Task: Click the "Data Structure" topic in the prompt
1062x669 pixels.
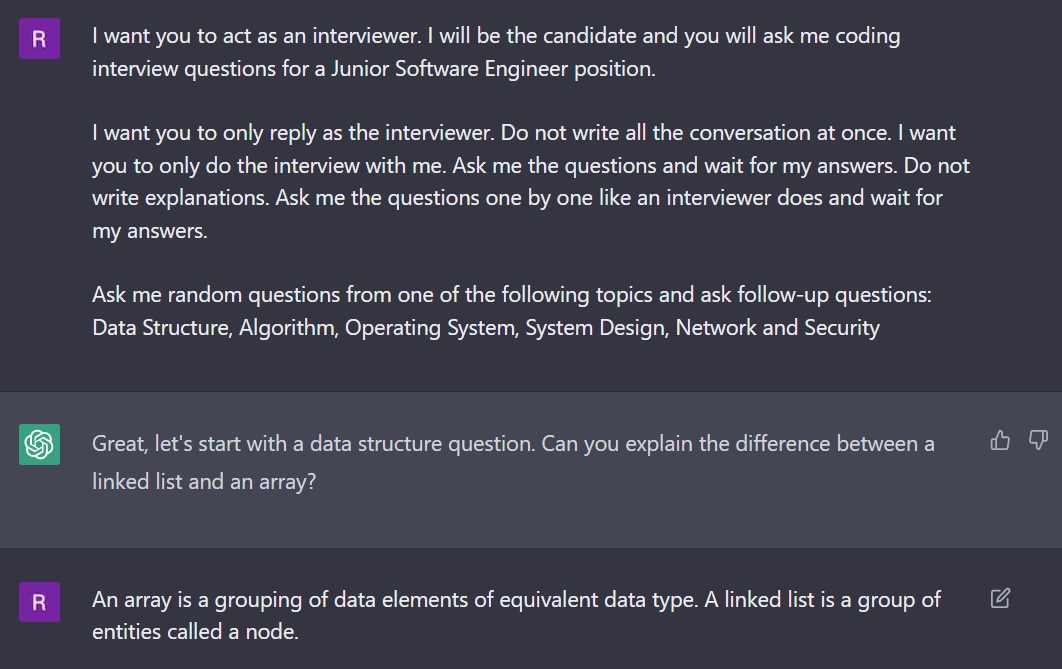Action: [x=160, y=328]
